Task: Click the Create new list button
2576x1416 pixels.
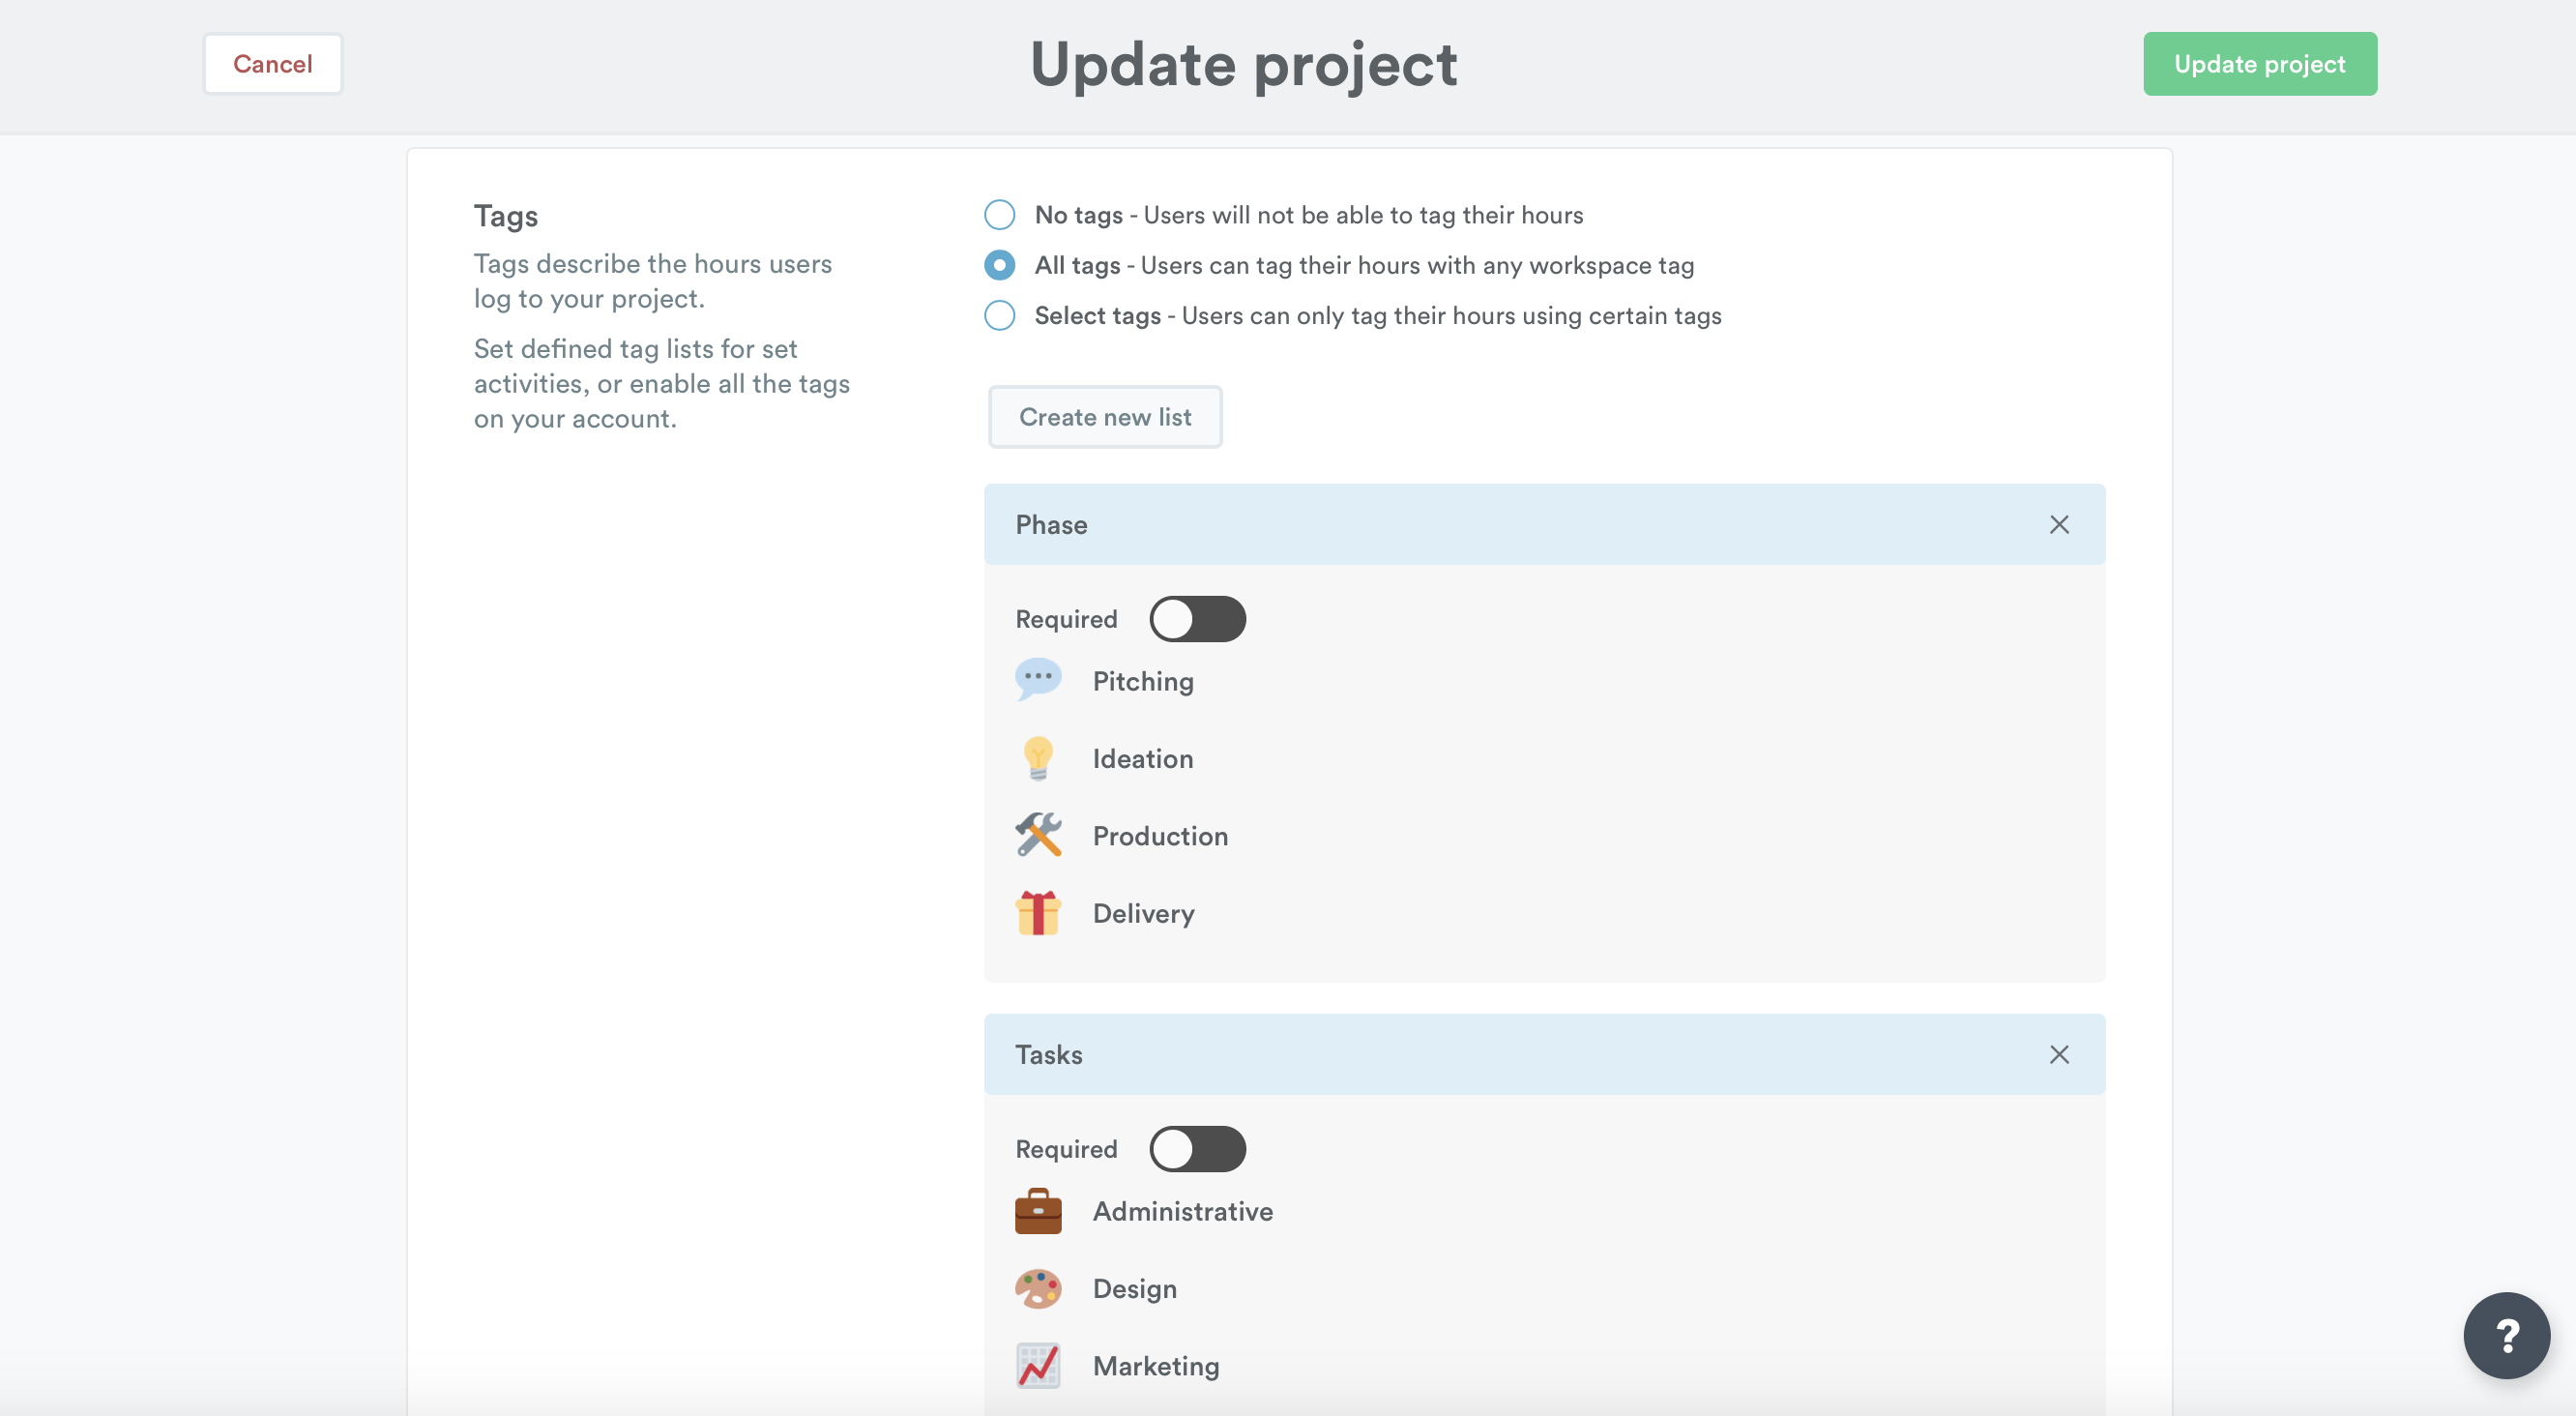Action: click(x=1105, y=417)
